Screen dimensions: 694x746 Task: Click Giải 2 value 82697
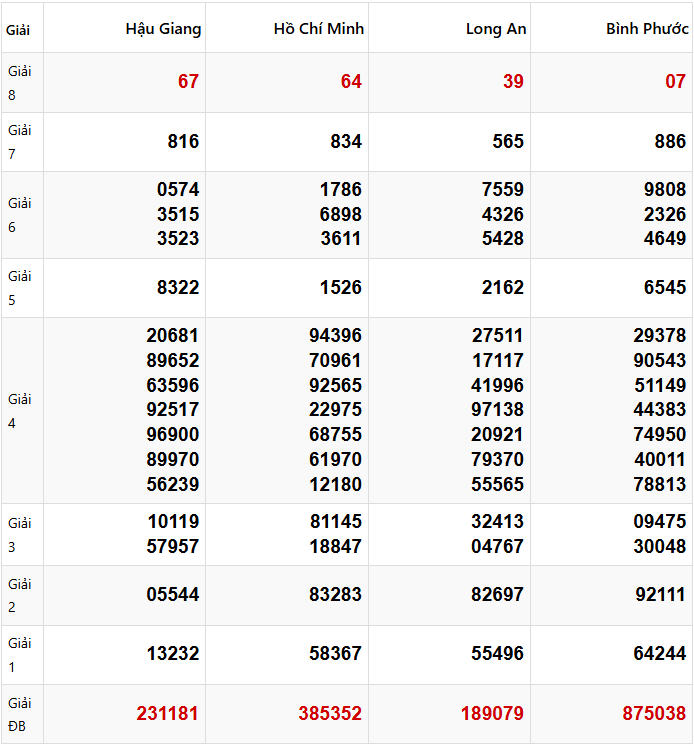tap(498, 594)
